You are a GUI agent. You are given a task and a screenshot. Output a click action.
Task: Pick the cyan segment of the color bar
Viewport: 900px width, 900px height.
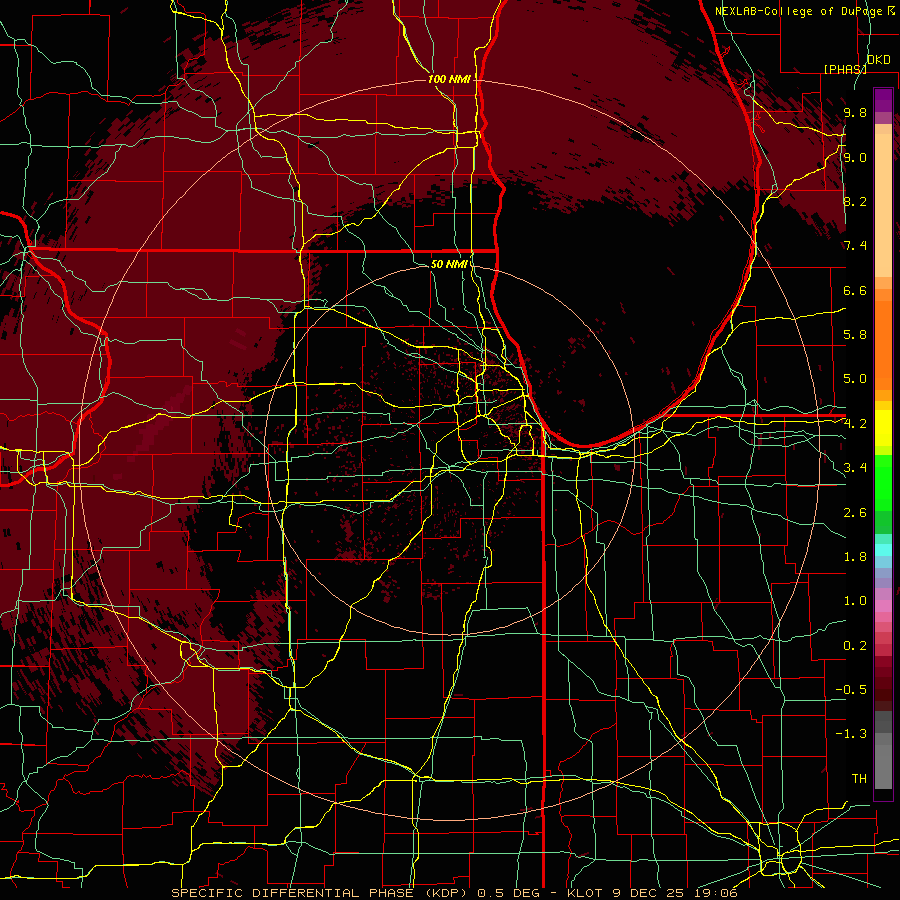(x=883, y=550)
